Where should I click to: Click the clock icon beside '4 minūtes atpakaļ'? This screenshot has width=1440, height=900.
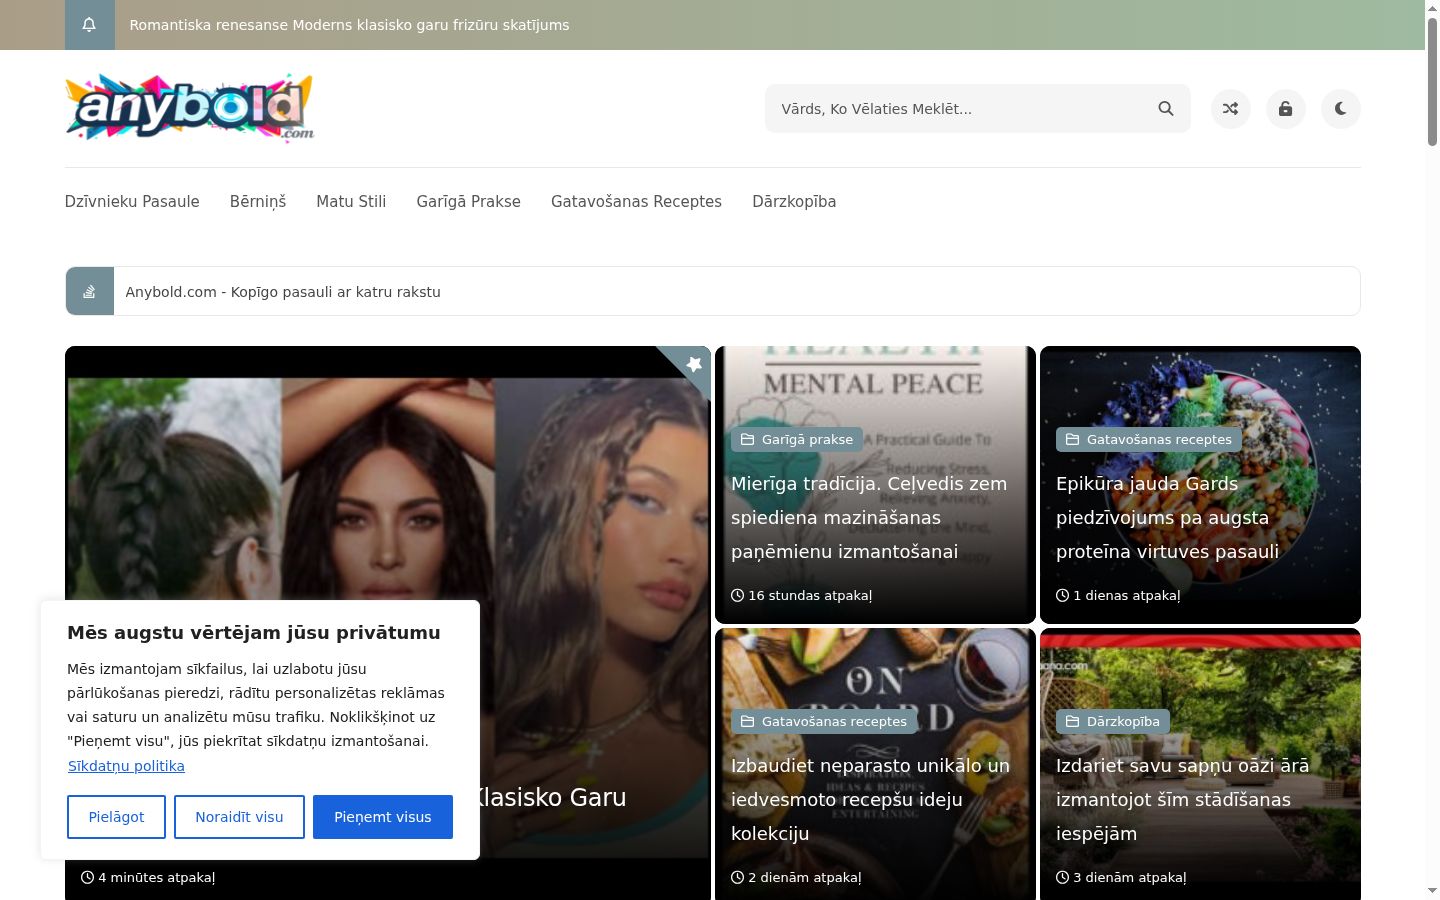[88, 877]
